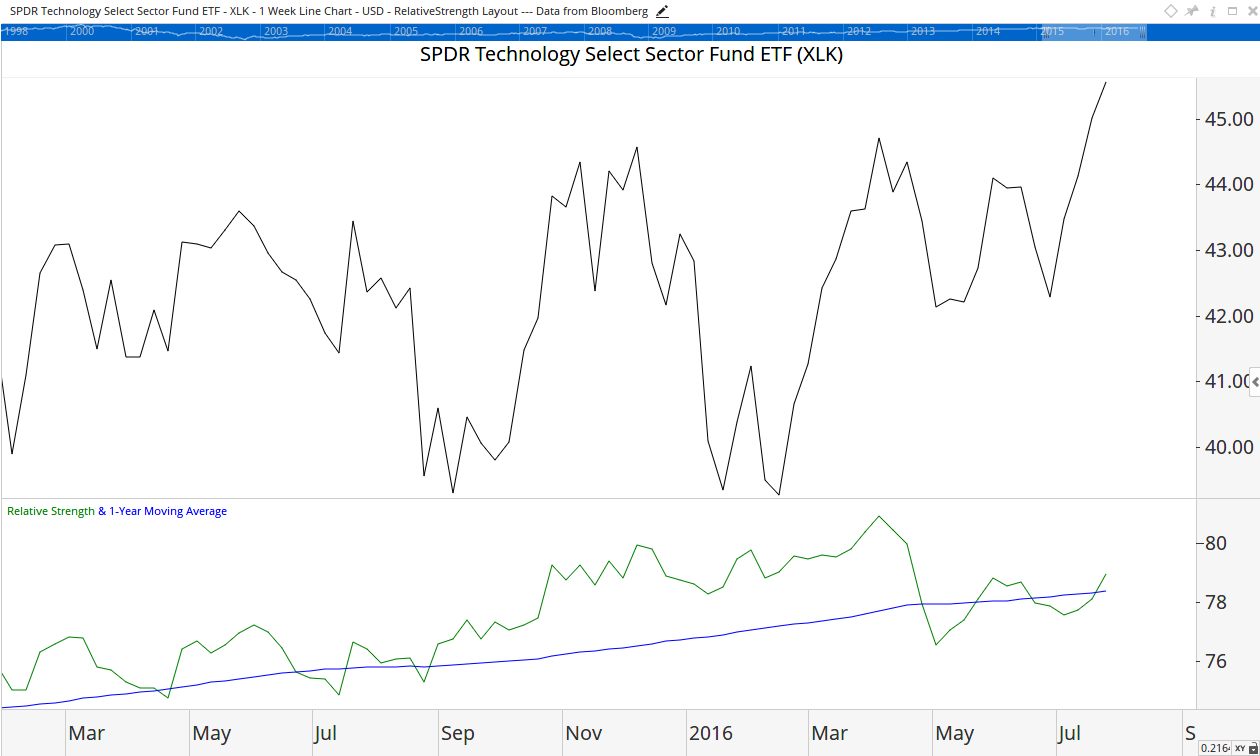Click the pencil edit title icon

pos(662,11)
